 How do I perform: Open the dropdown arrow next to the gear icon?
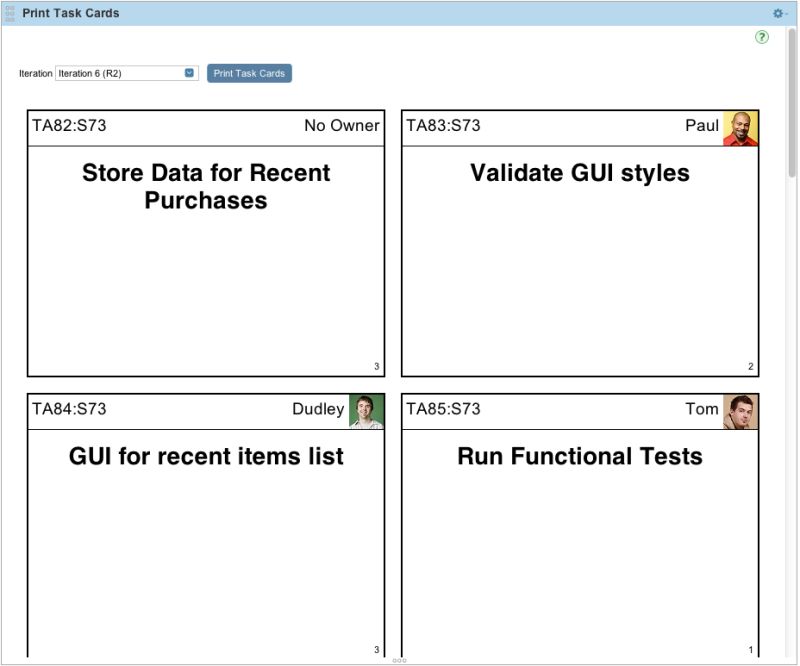(x=788, y=13)
